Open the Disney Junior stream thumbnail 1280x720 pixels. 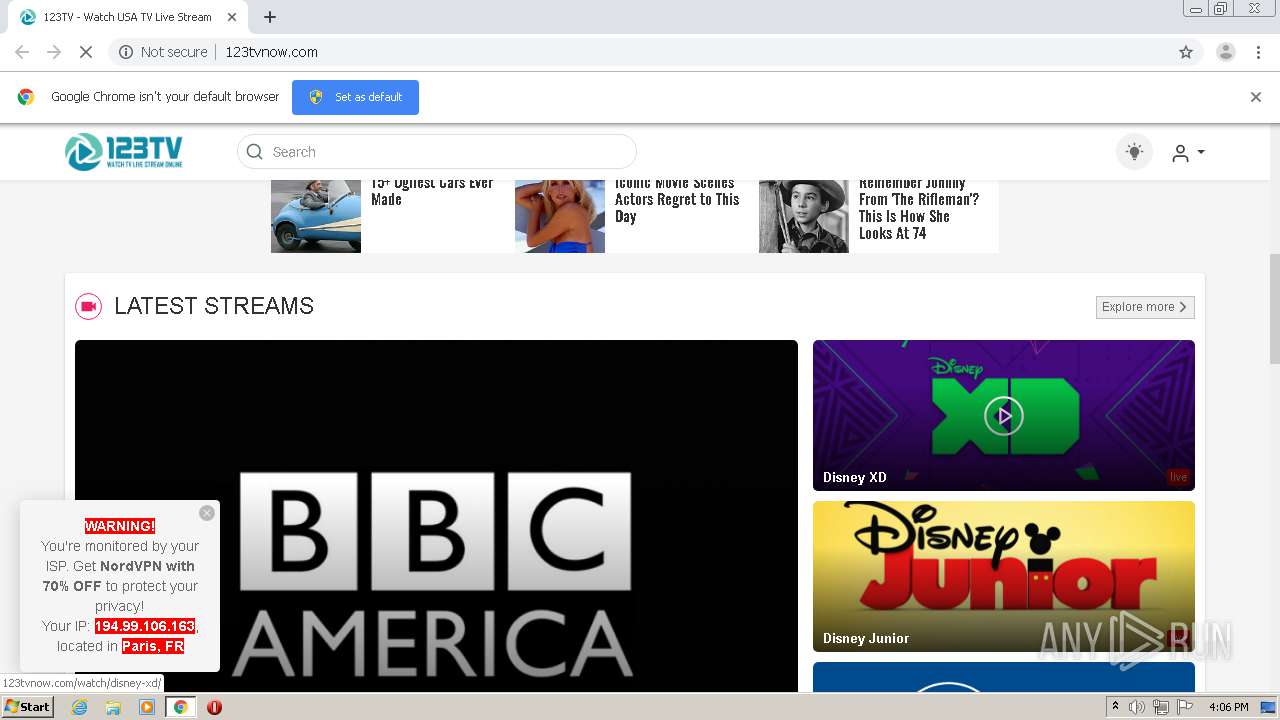point(1003,576)
